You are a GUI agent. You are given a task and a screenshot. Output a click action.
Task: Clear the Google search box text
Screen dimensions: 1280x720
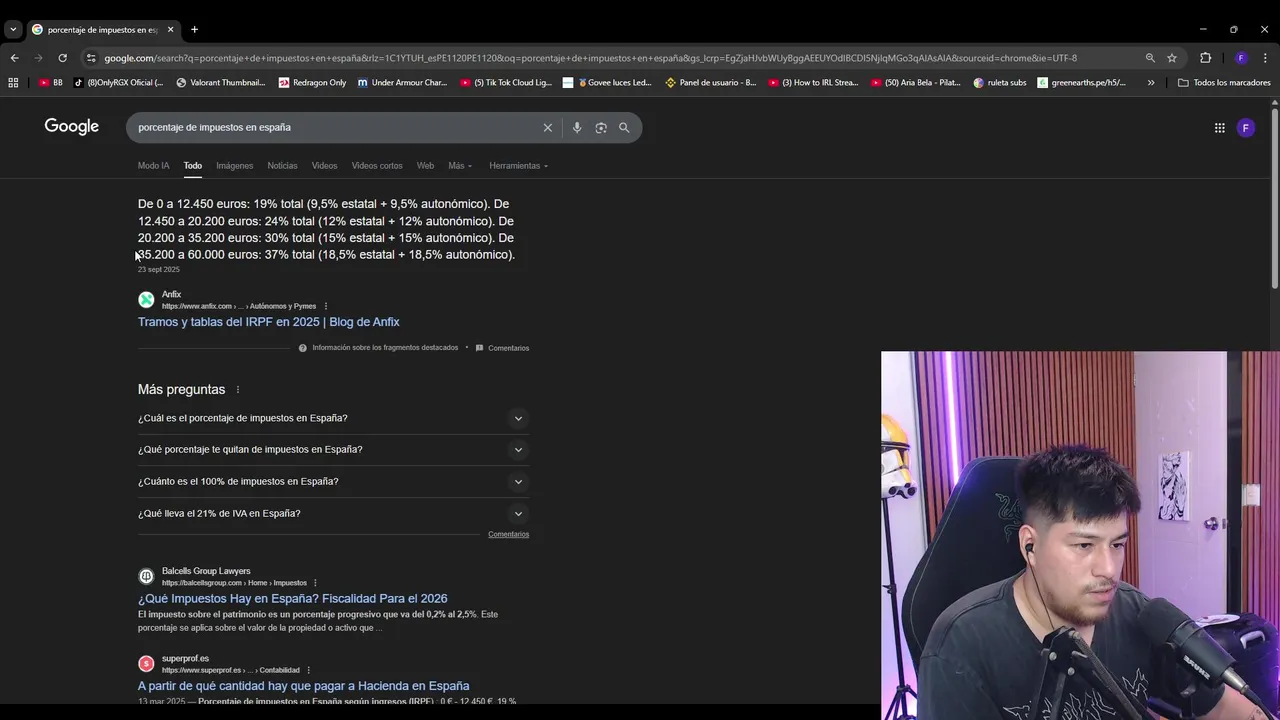pyautogui.click(x=547, y=127)
